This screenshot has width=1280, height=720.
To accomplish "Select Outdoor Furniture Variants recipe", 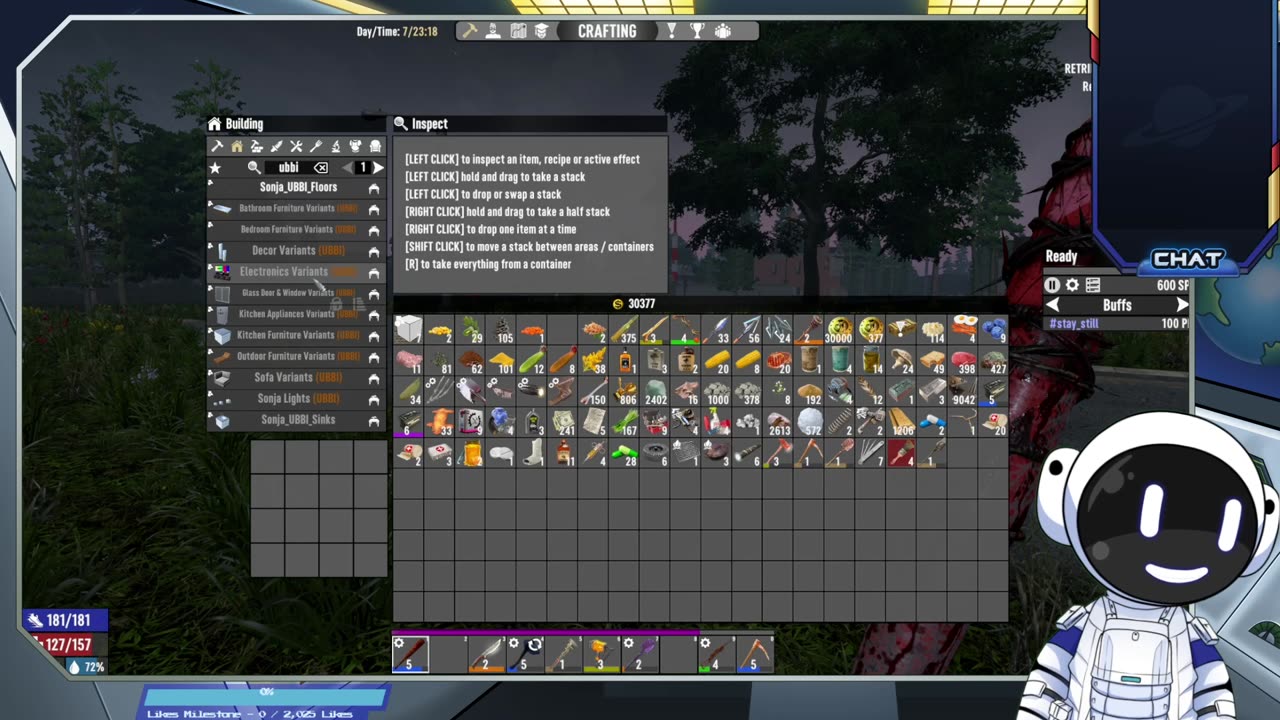I will click(x=297, y=356).
